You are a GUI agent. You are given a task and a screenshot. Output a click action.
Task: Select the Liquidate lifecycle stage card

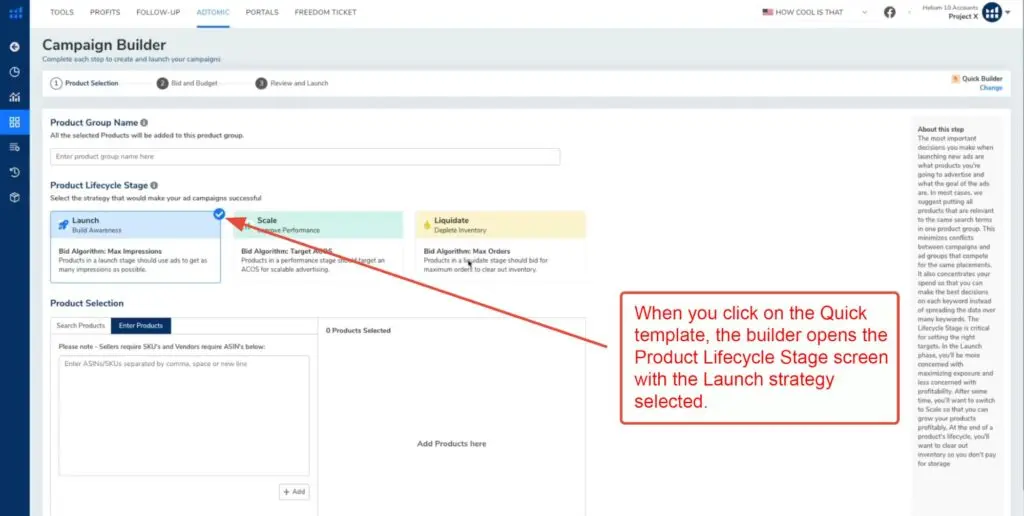tap(499, 246)
